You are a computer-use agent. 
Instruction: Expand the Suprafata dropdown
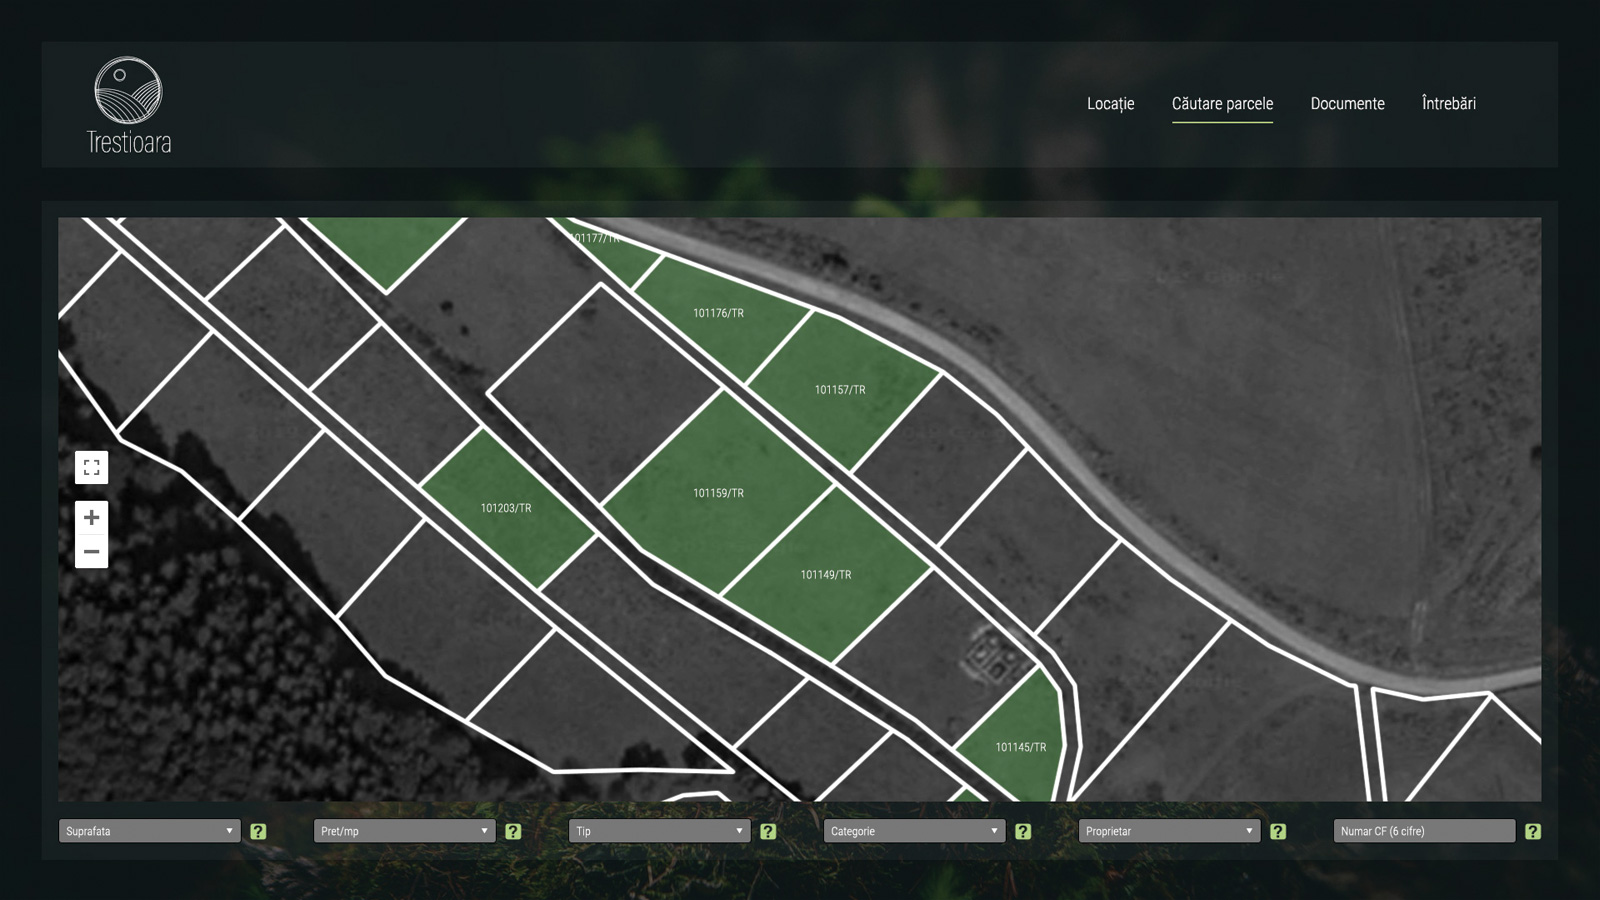coord(149,831)
